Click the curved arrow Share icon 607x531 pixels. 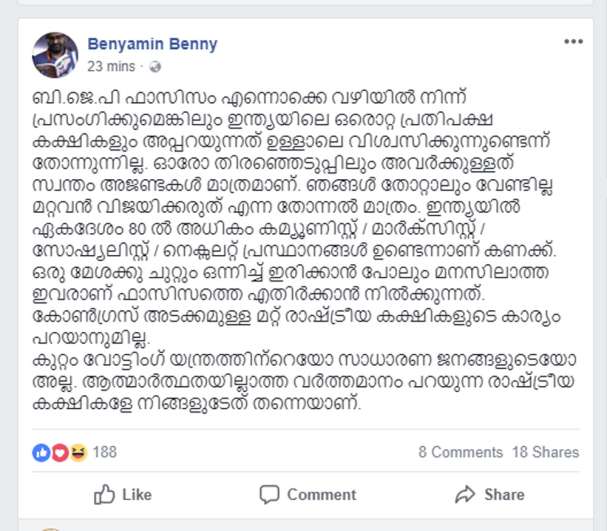(x=465, y=494)
